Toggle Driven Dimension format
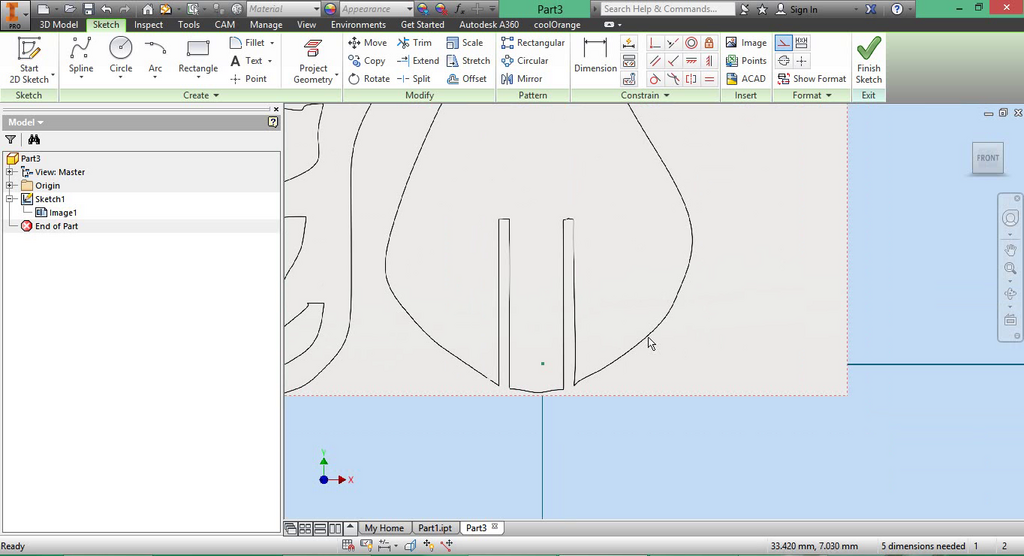This screenshot has width=1024, height=556. point(801,43)
